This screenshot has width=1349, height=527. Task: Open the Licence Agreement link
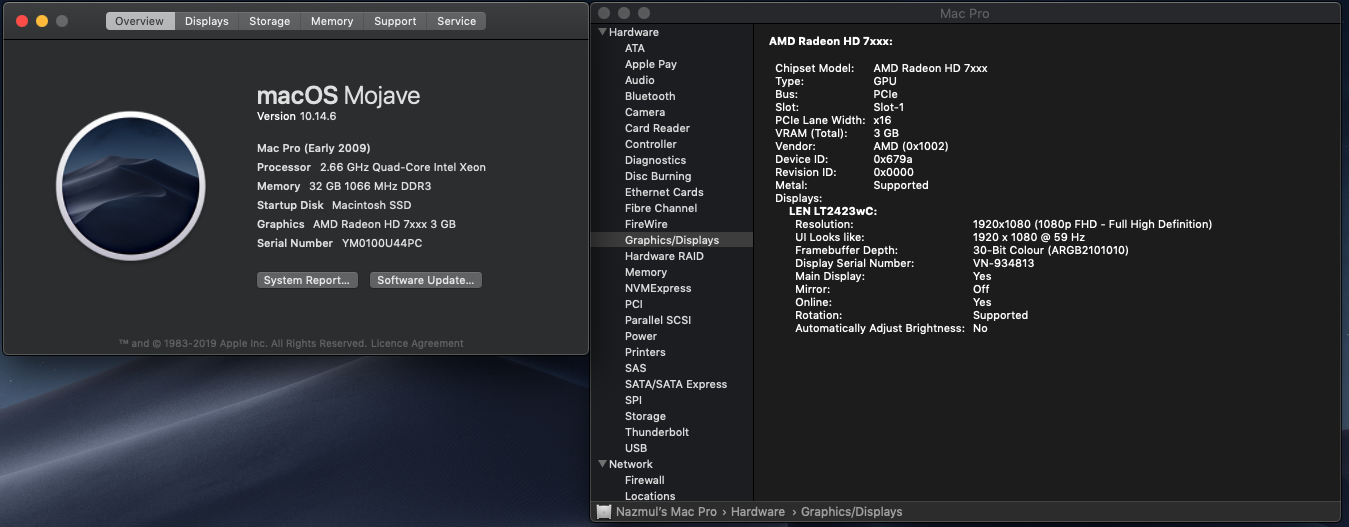point(417,343)
